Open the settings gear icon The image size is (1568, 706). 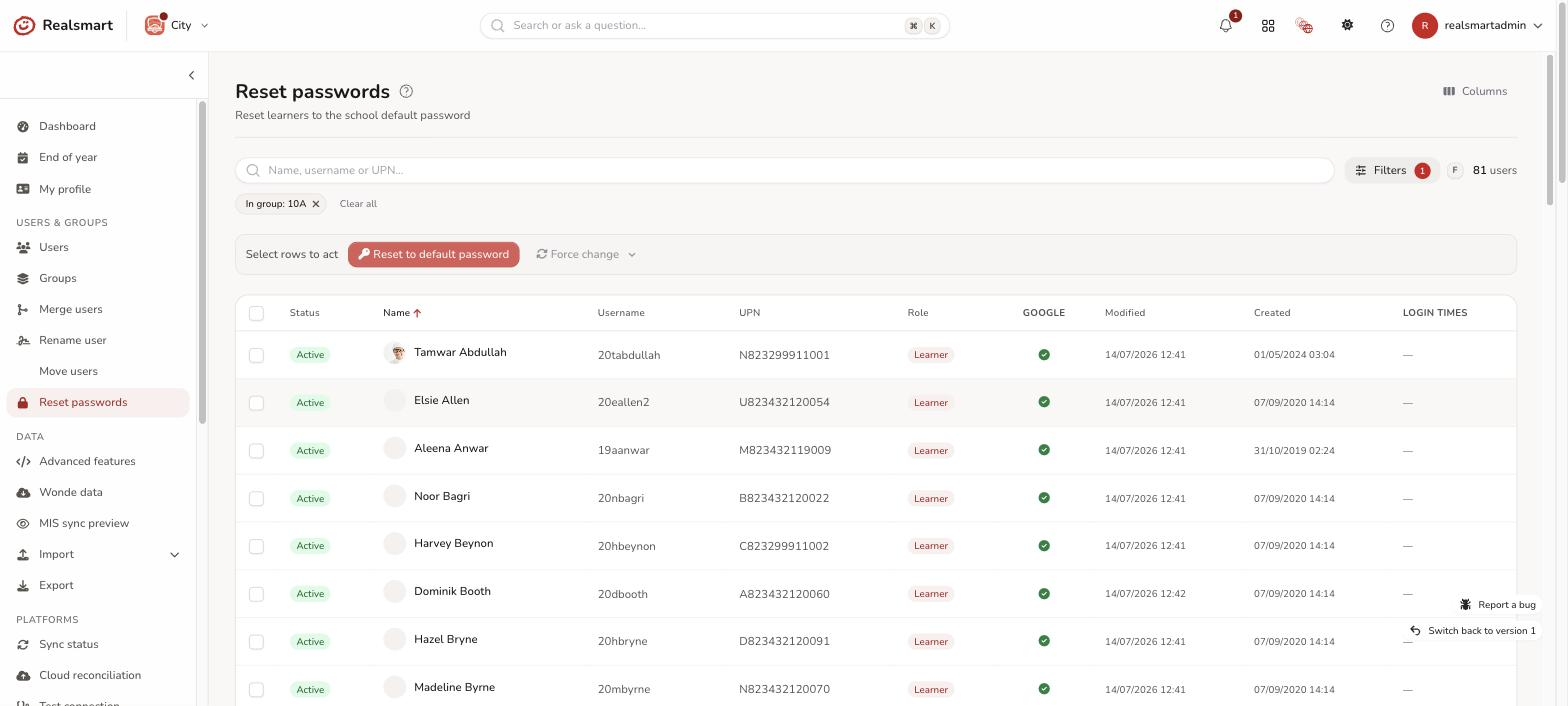1347,26
